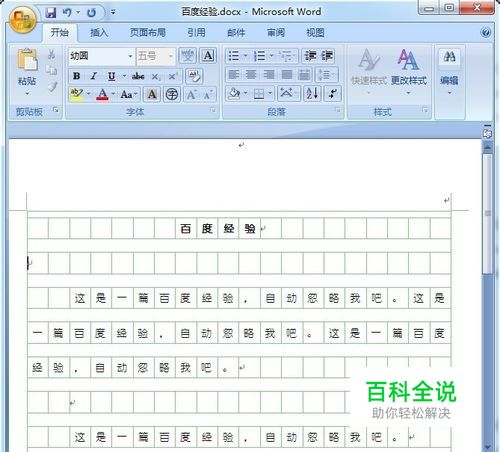This screenshot has height=452, width=500.
Task: Shrink the font size
Action: coord(208,95)
